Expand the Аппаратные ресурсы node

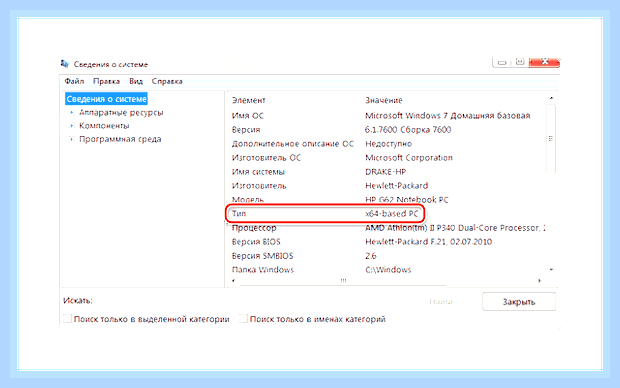pos(72,113)
